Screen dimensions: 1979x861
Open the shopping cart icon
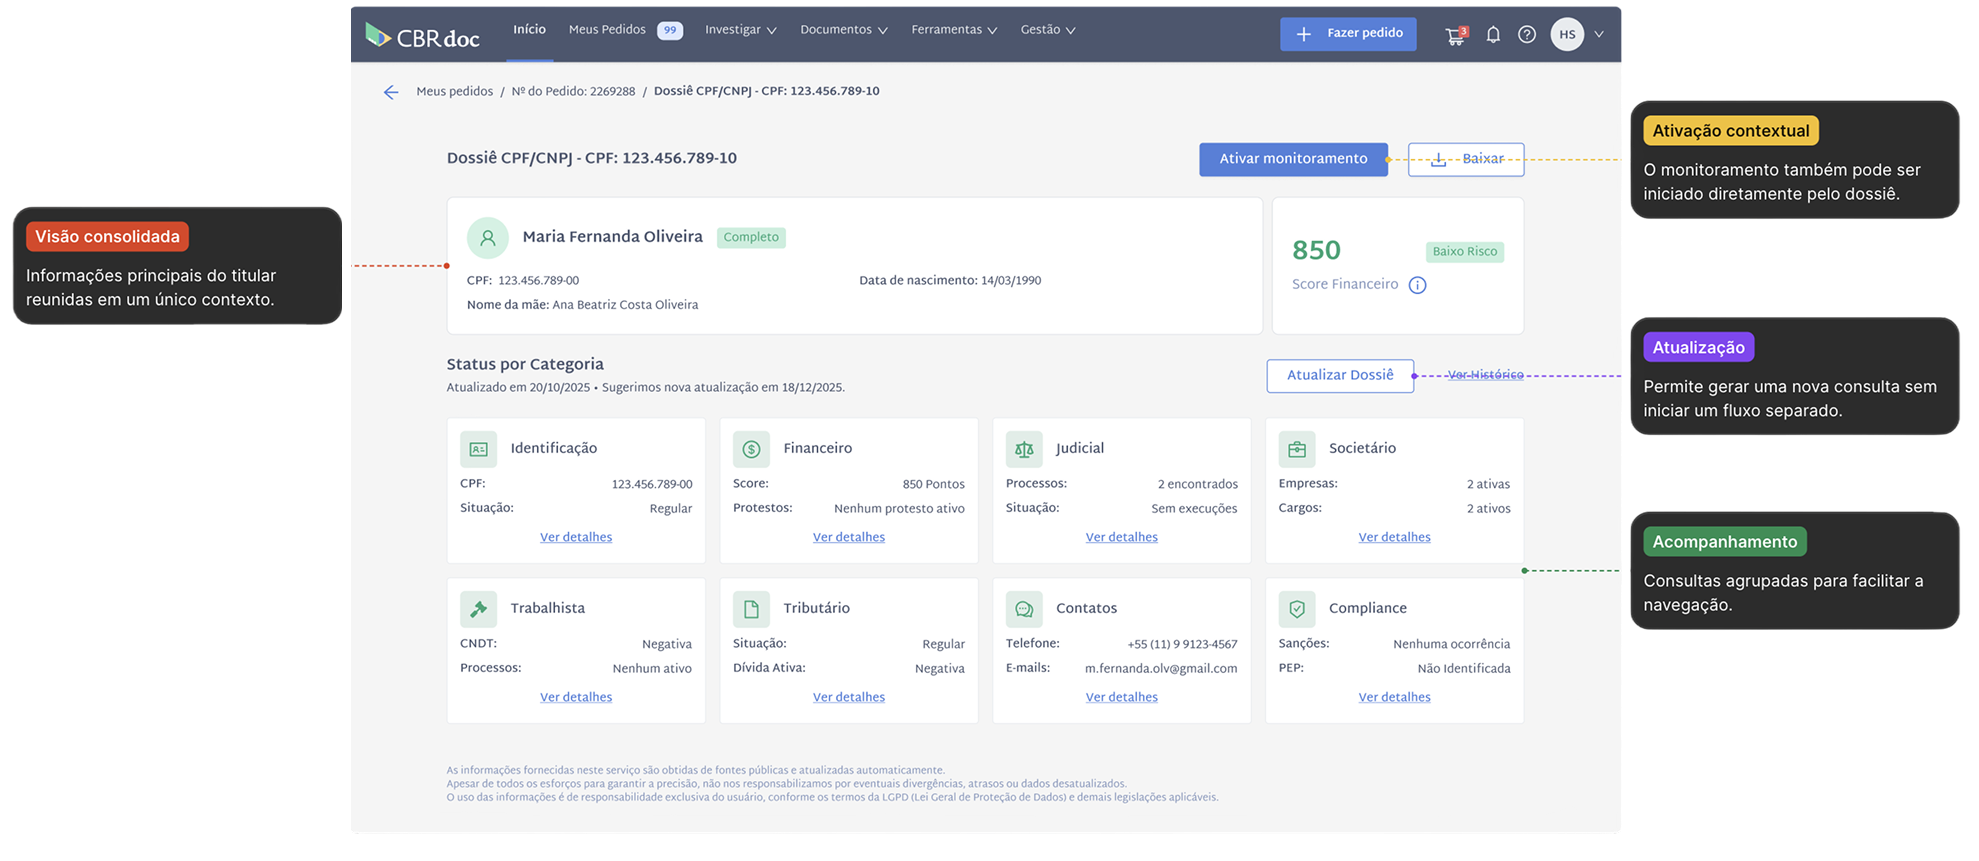pos(1456,35)
